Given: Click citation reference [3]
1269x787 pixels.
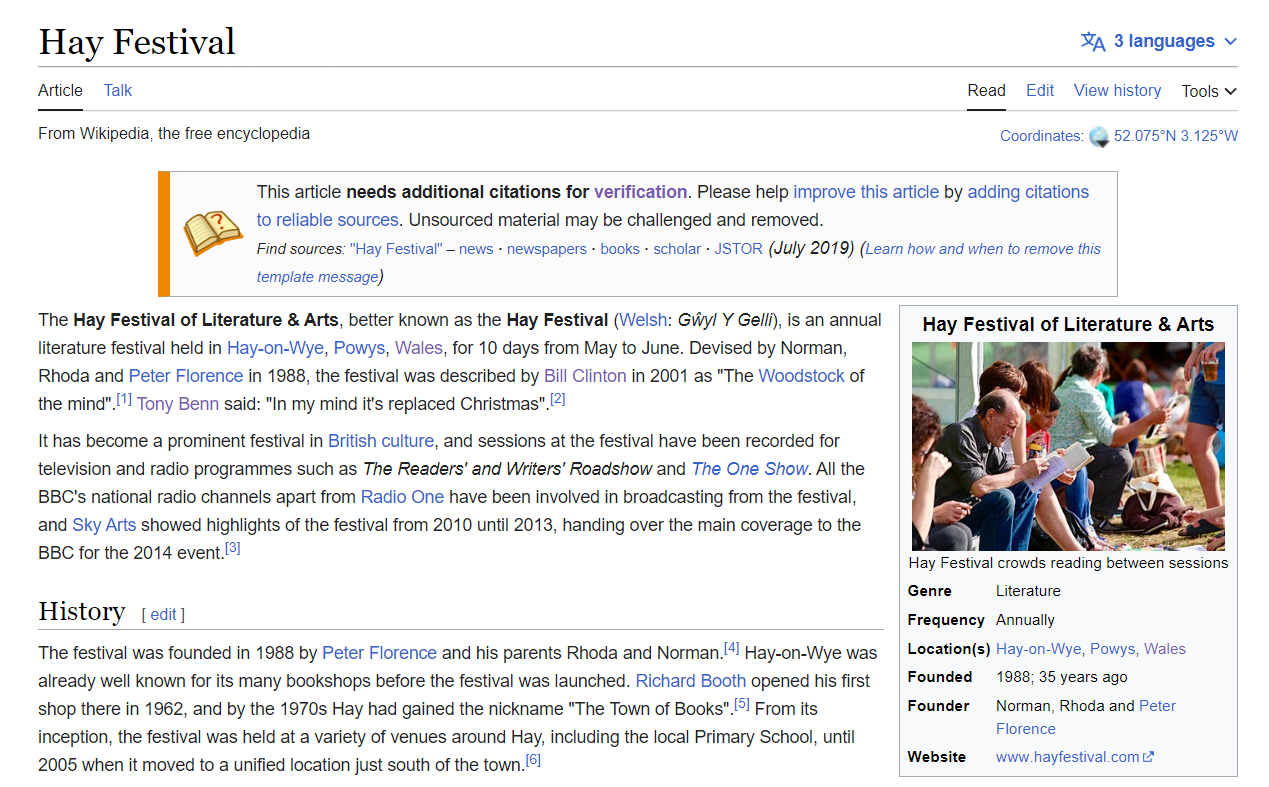Looking at the screenshot, I should pyautogui.click(x=233, y=547).
